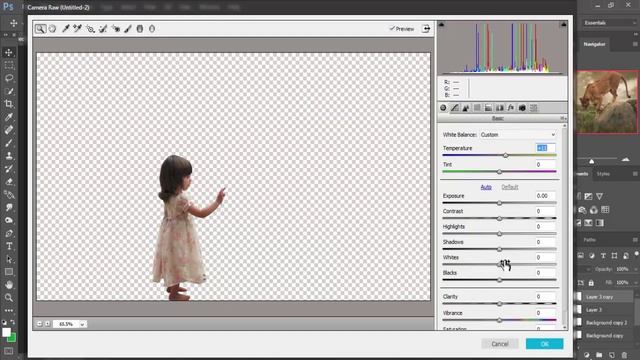Select Photoshop Type tool
The height and width of the screenshot is (360, 640).
tap(9, 246)
